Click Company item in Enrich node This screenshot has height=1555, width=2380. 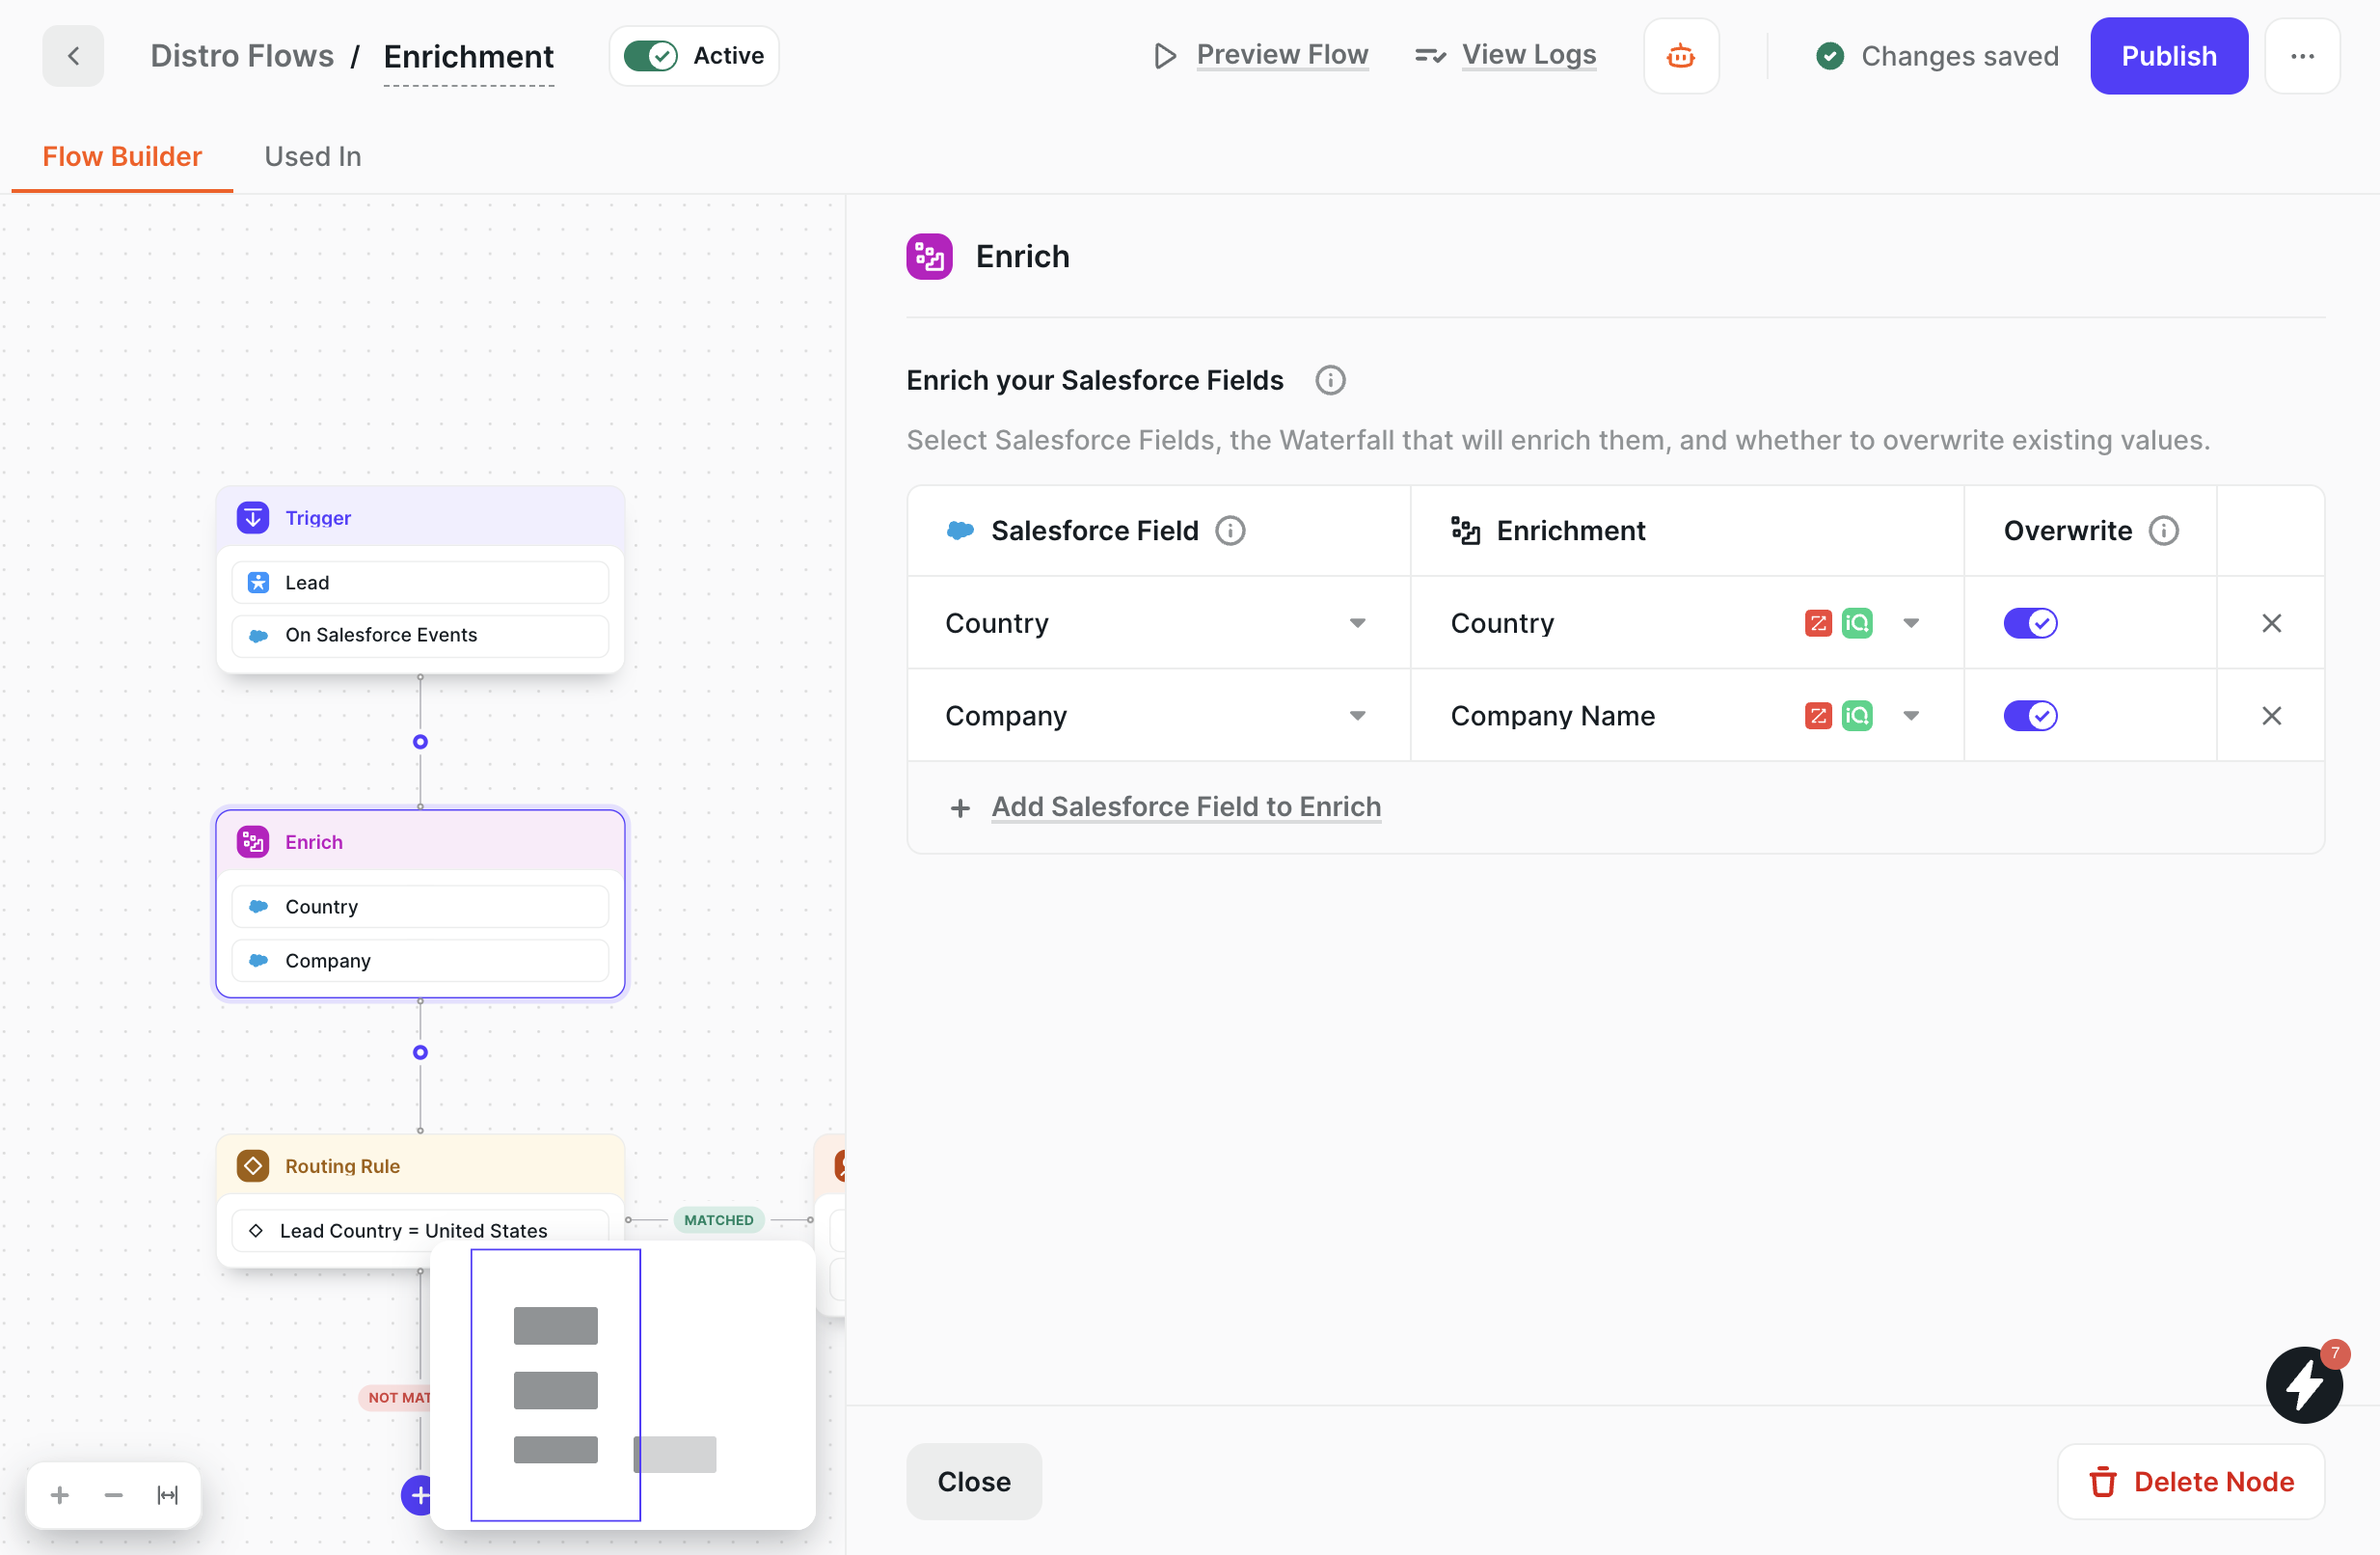pos(420,960)
